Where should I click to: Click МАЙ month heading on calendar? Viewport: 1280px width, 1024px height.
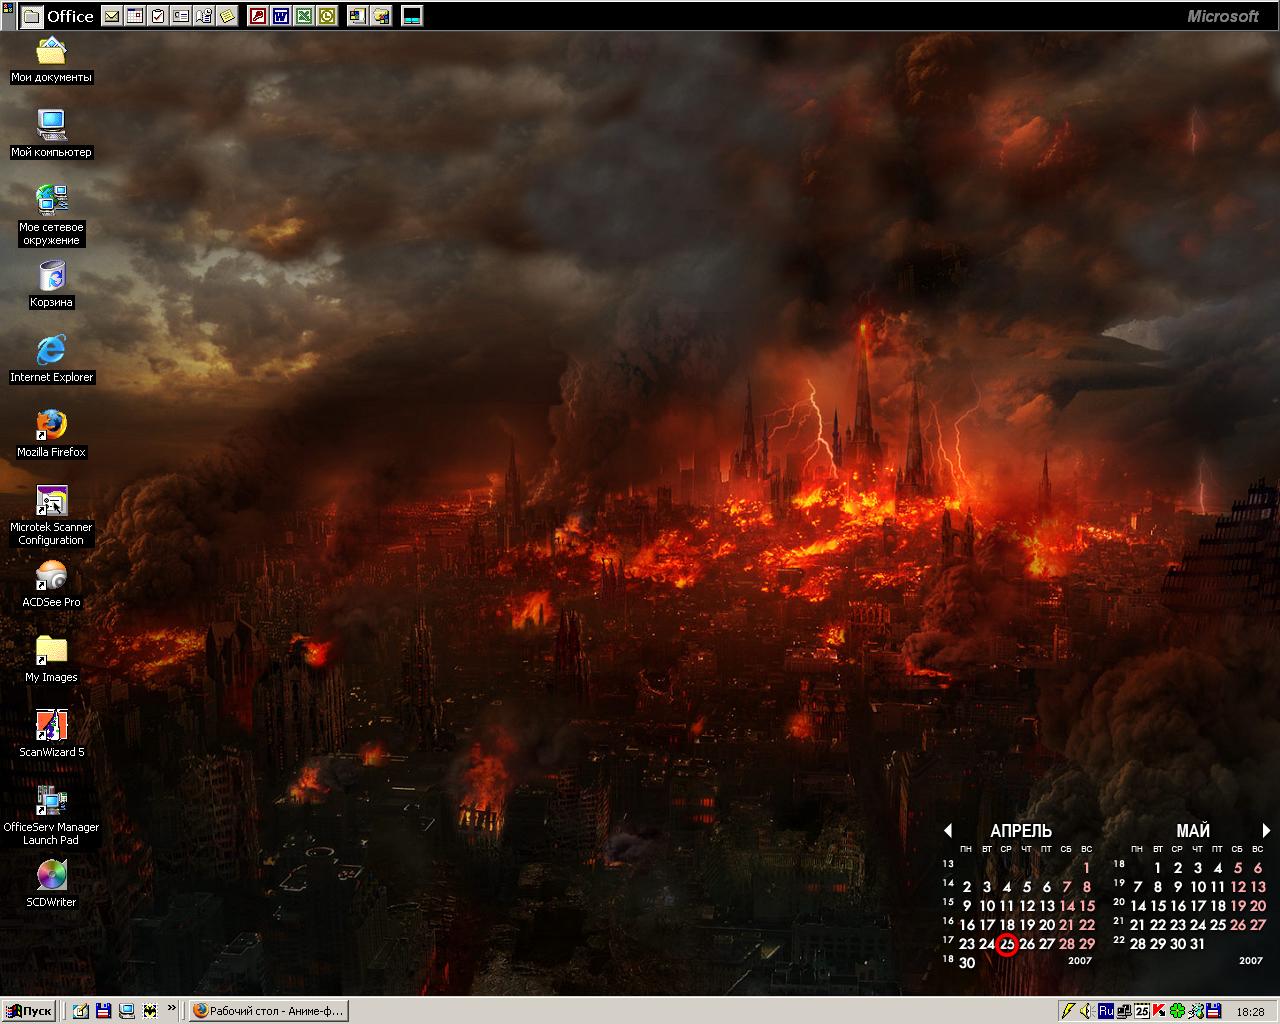click(1193, 831)
